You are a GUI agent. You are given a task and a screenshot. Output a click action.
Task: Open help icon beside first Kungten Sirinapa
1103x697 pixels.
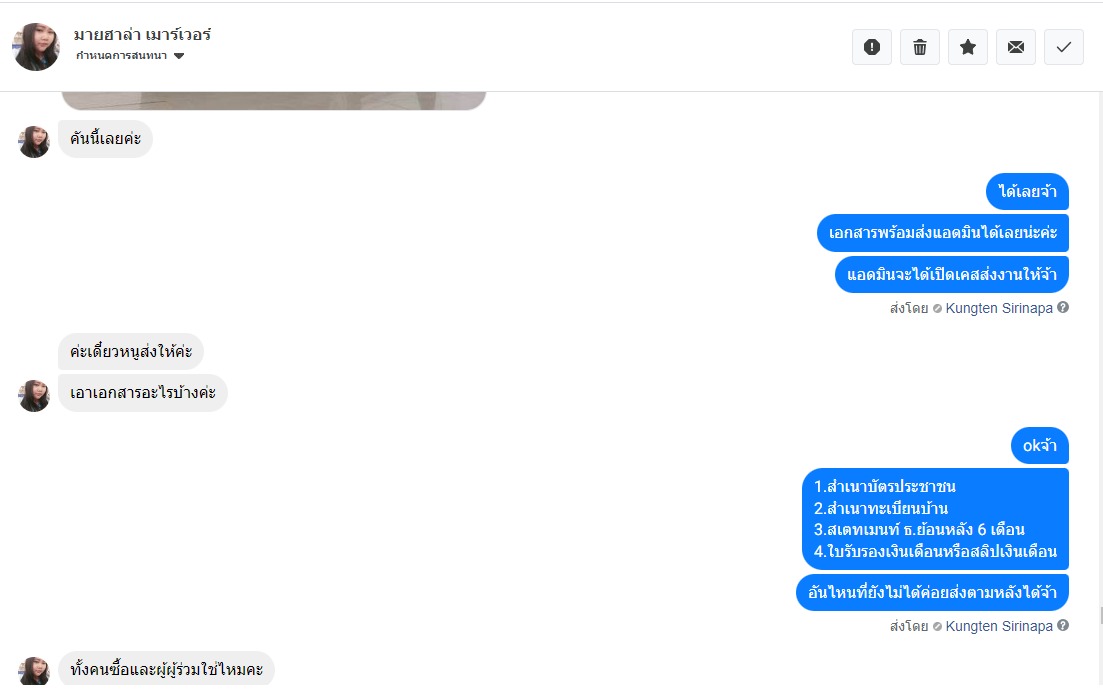tap(1063, 307)
